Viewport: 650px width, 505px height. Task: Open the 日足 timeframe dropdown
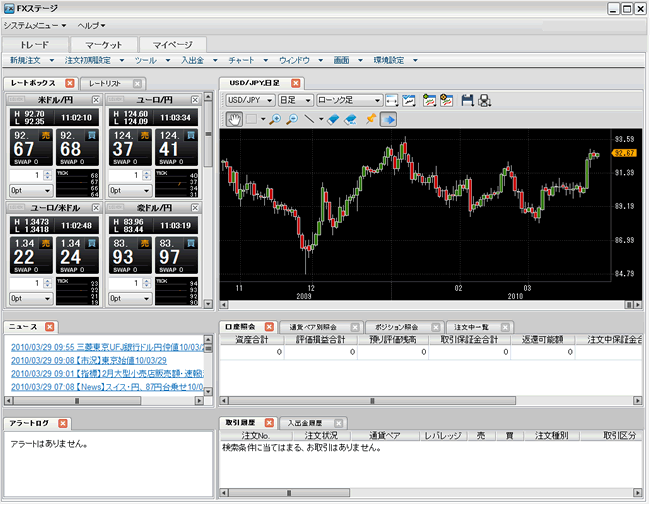(x=296, y=100)
